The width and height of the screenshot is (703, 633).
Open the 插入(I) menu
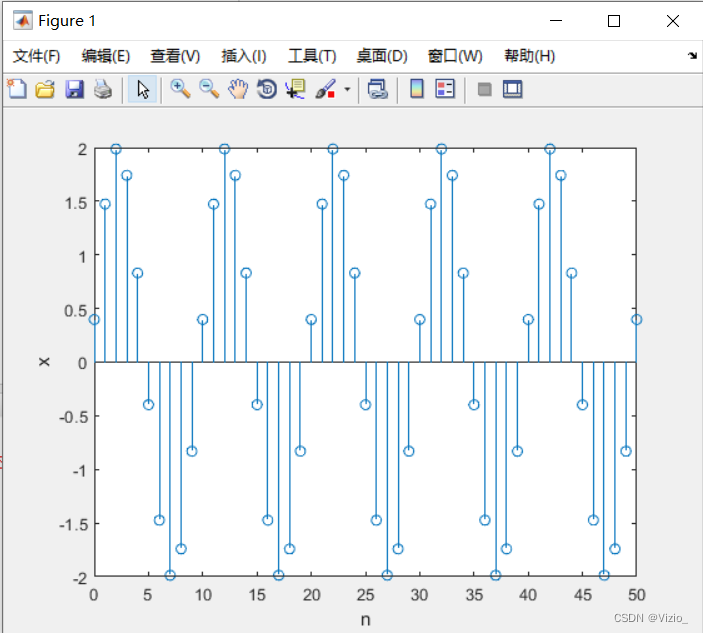coord(244,56)
